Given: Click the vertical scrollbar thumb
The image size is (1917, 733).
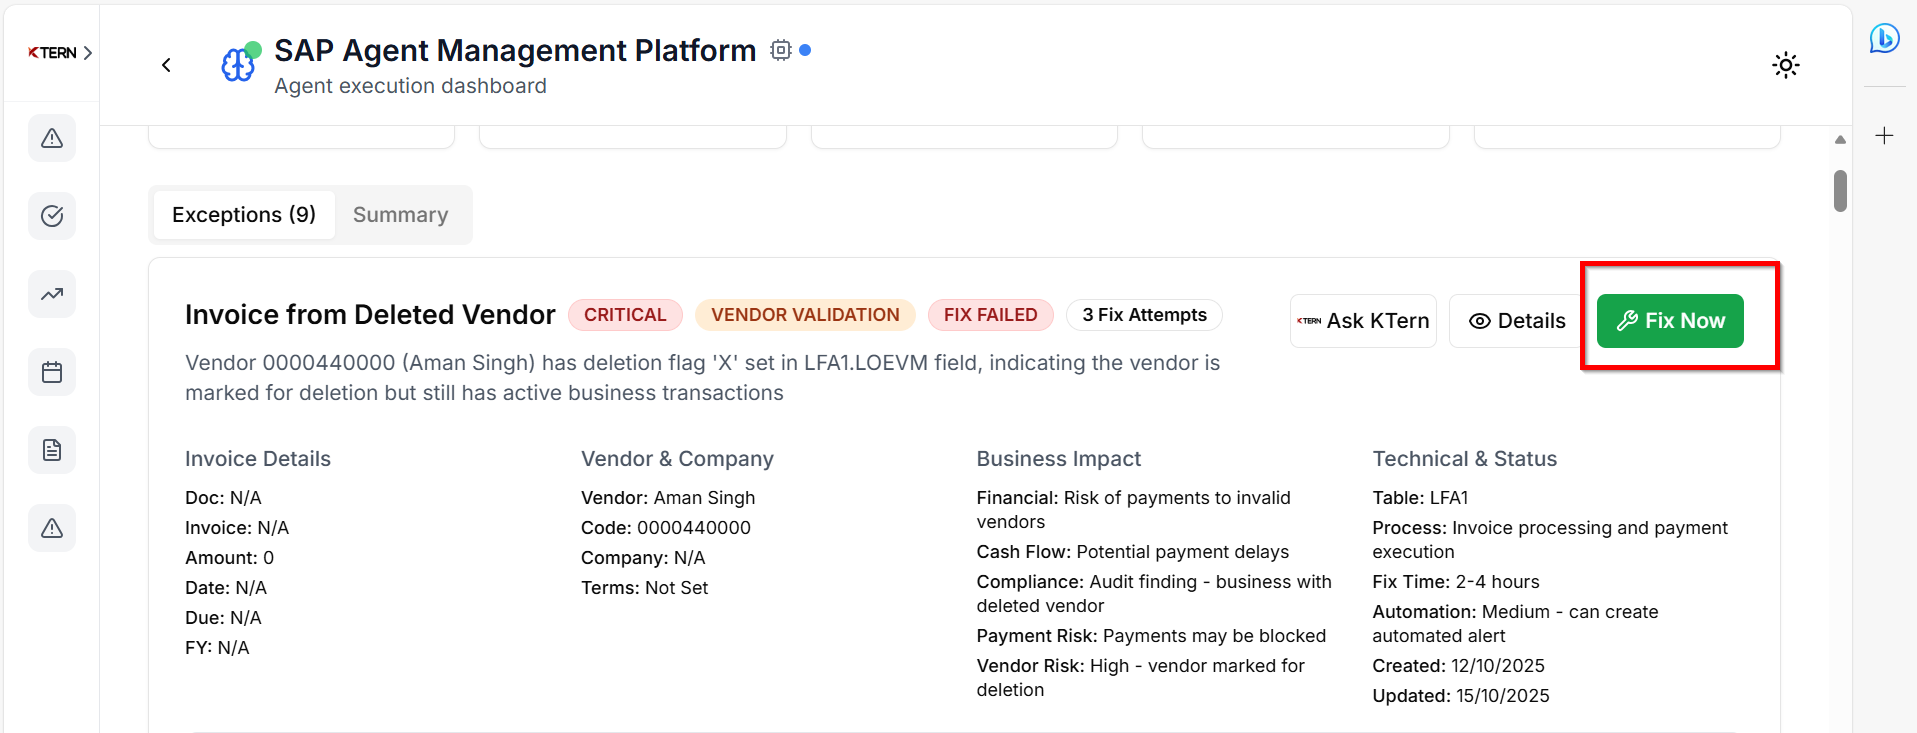Looking at the screenshot, I should 1840,191.
